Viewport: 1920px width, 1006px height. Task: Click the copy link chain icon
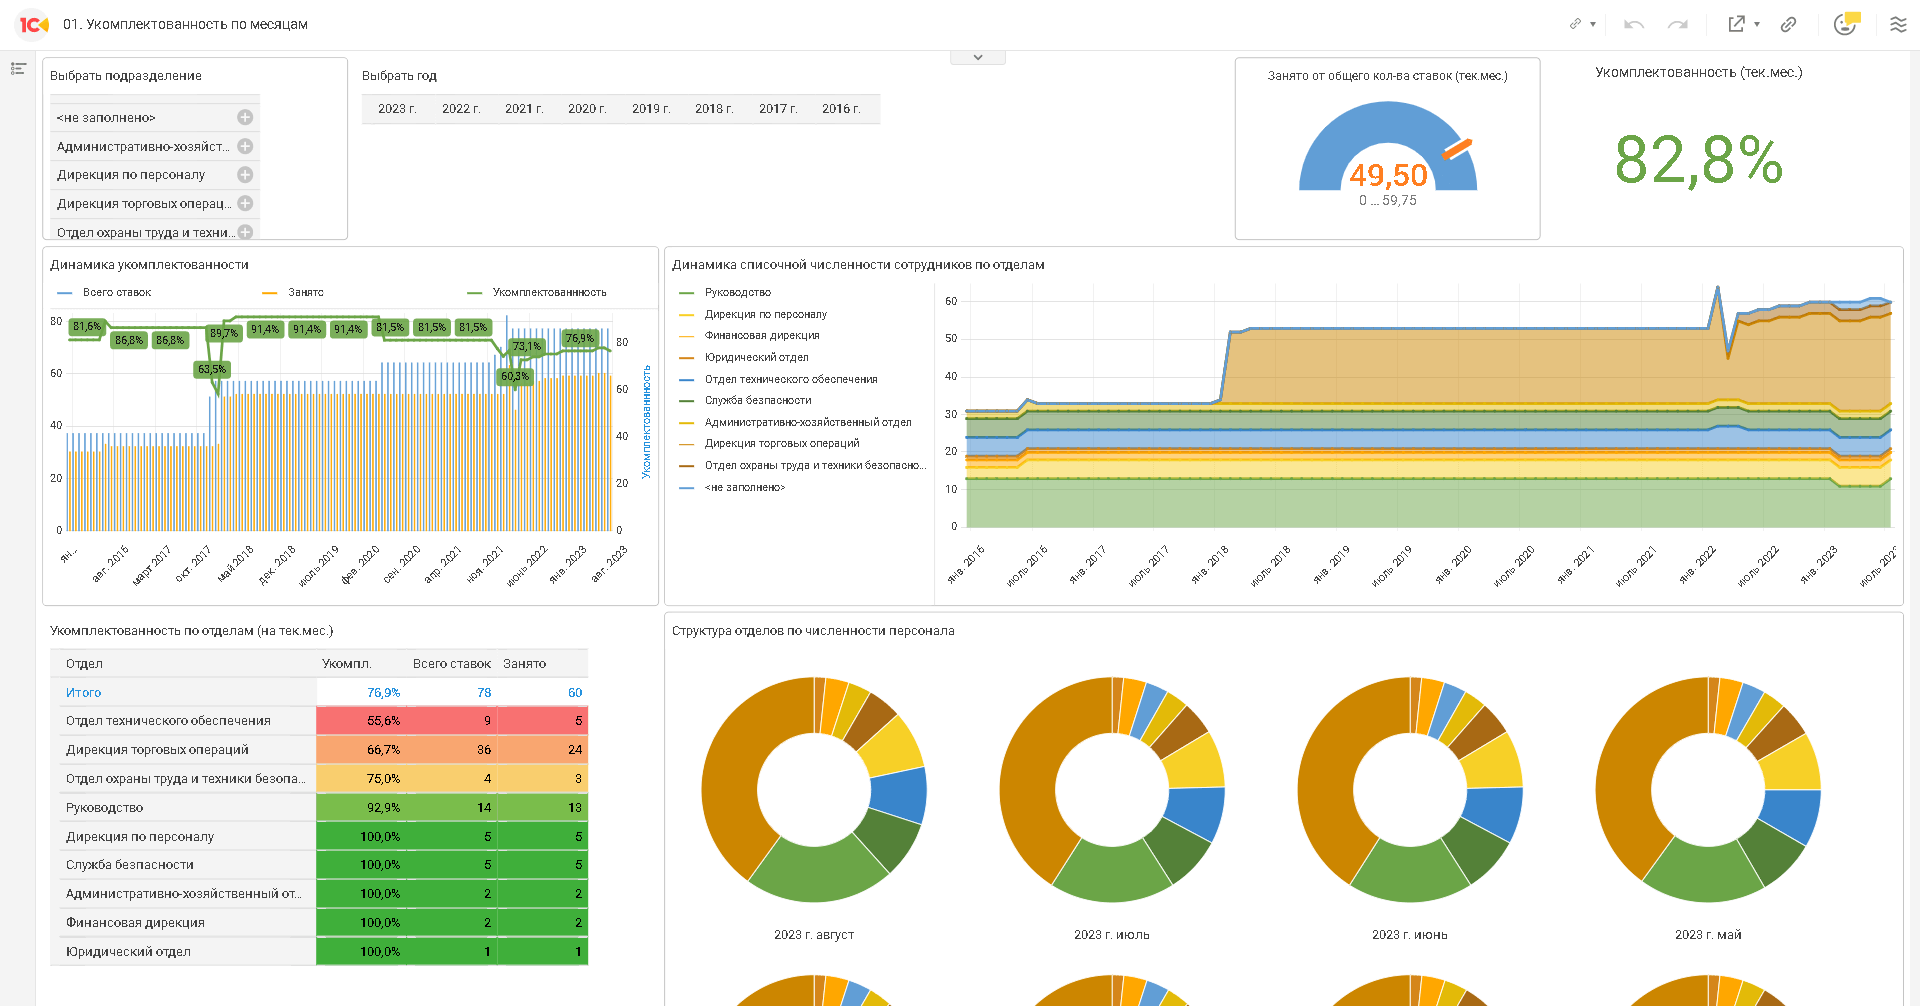tap(1788, 24)
